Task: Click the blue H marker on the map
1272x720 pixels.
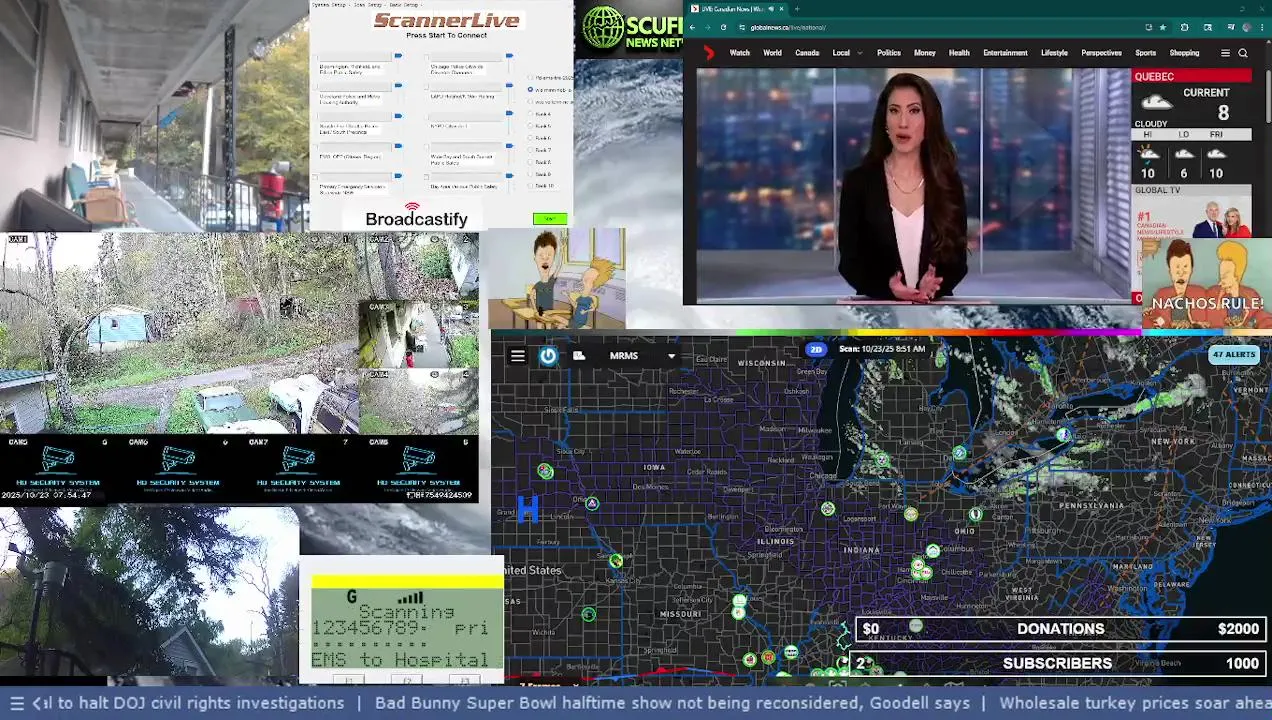Action: tap(528, 510)
